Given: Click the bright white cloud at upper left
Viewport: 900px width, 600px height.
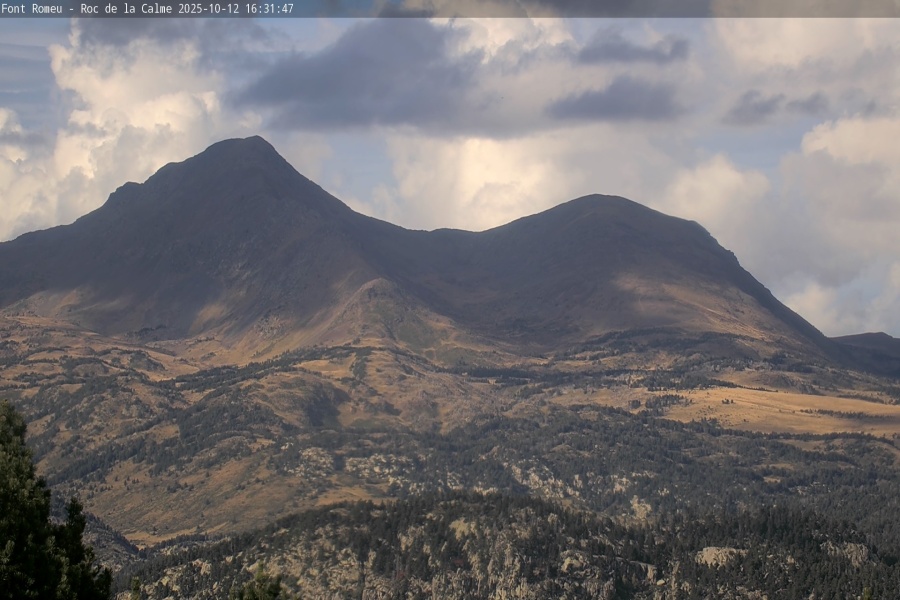Looking at the screenshot, I should click(120, 110).
